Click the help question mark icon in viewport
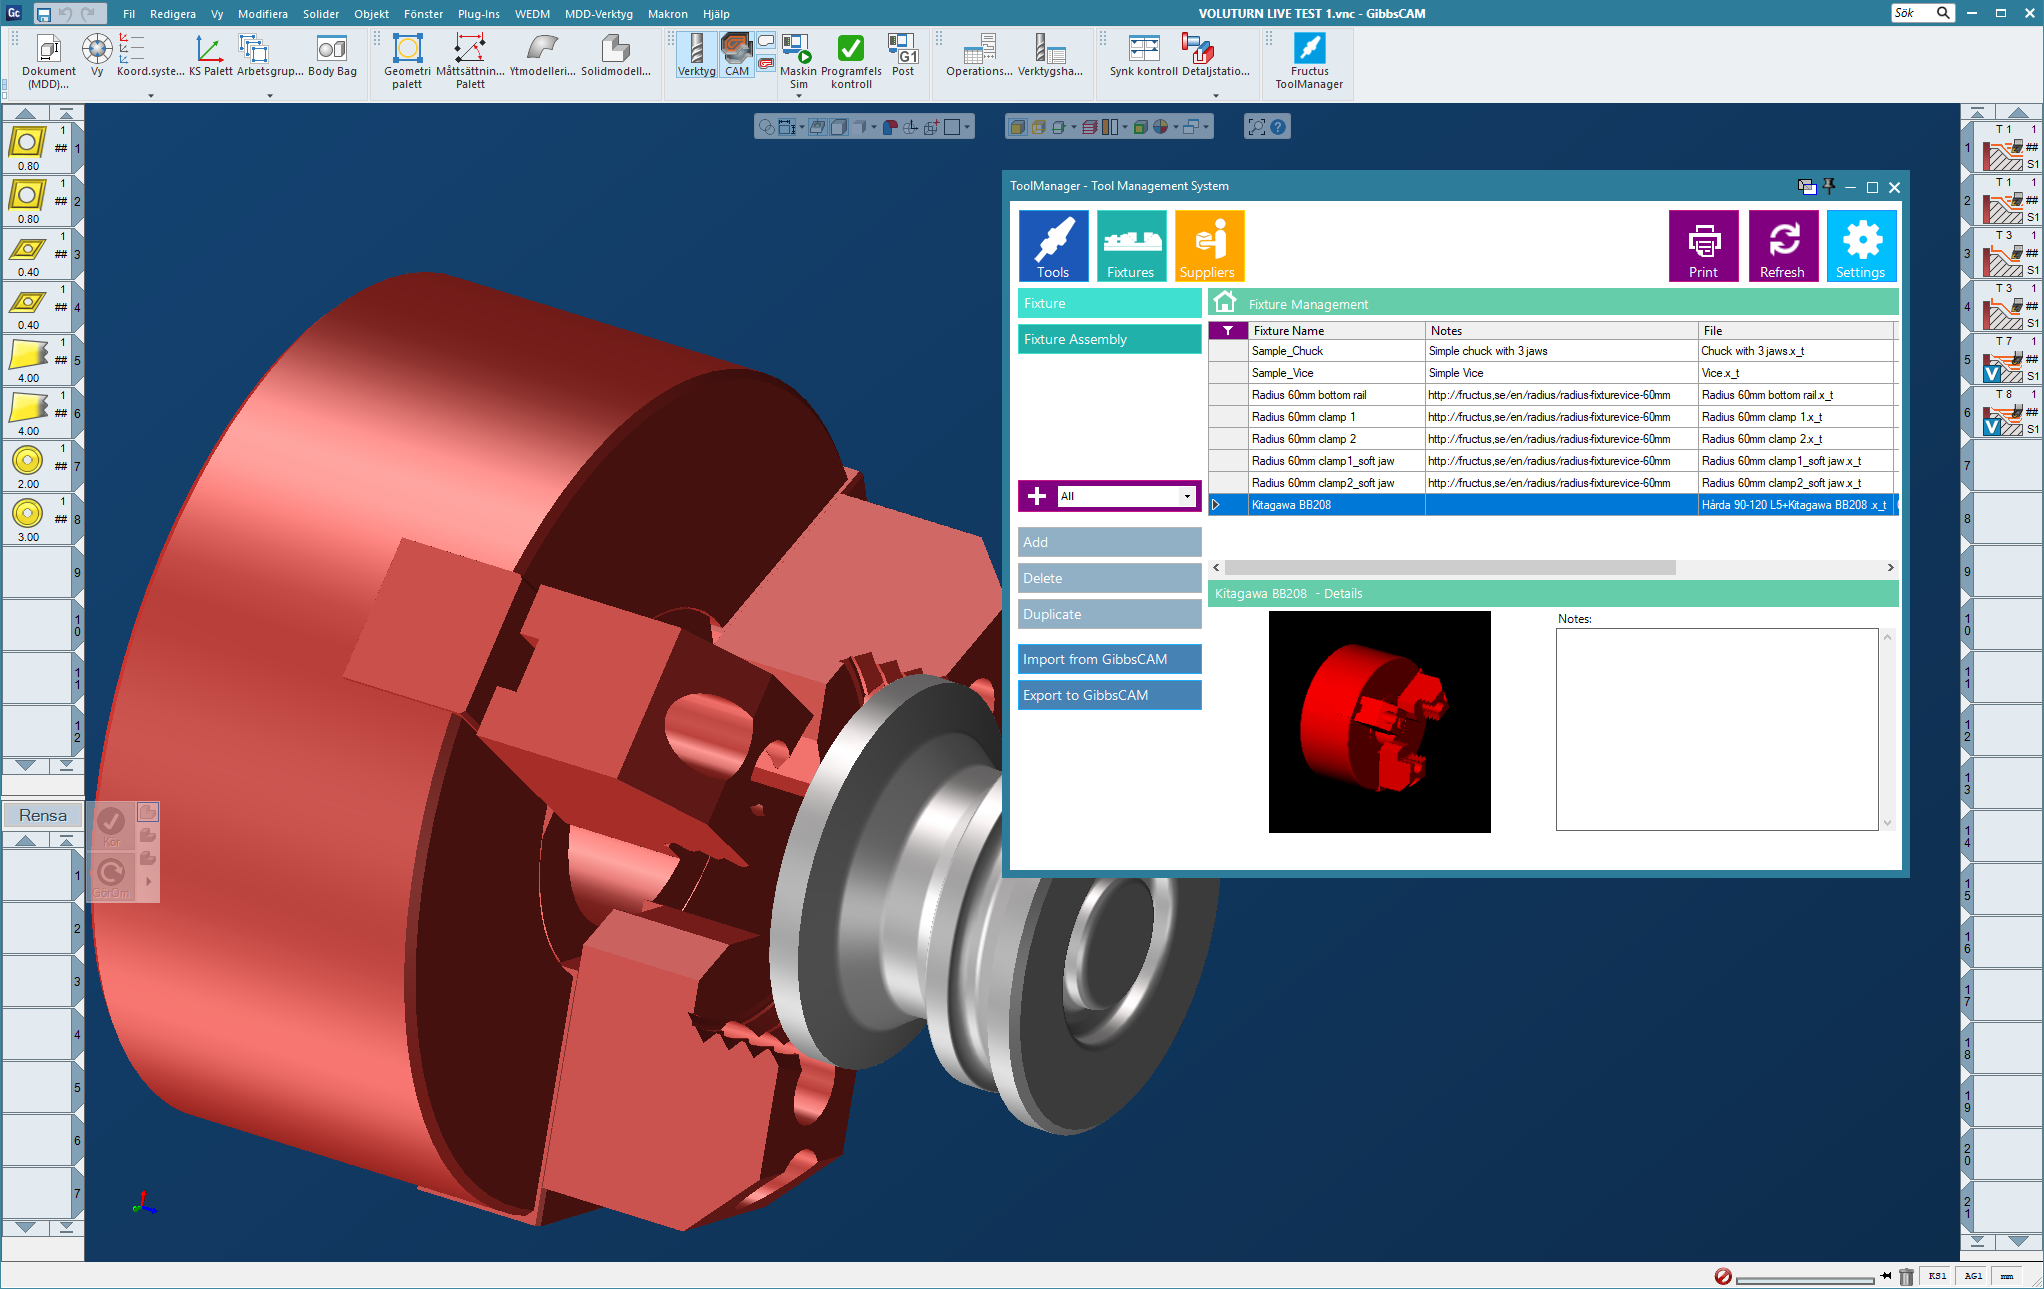 (x=1278, y=126)
